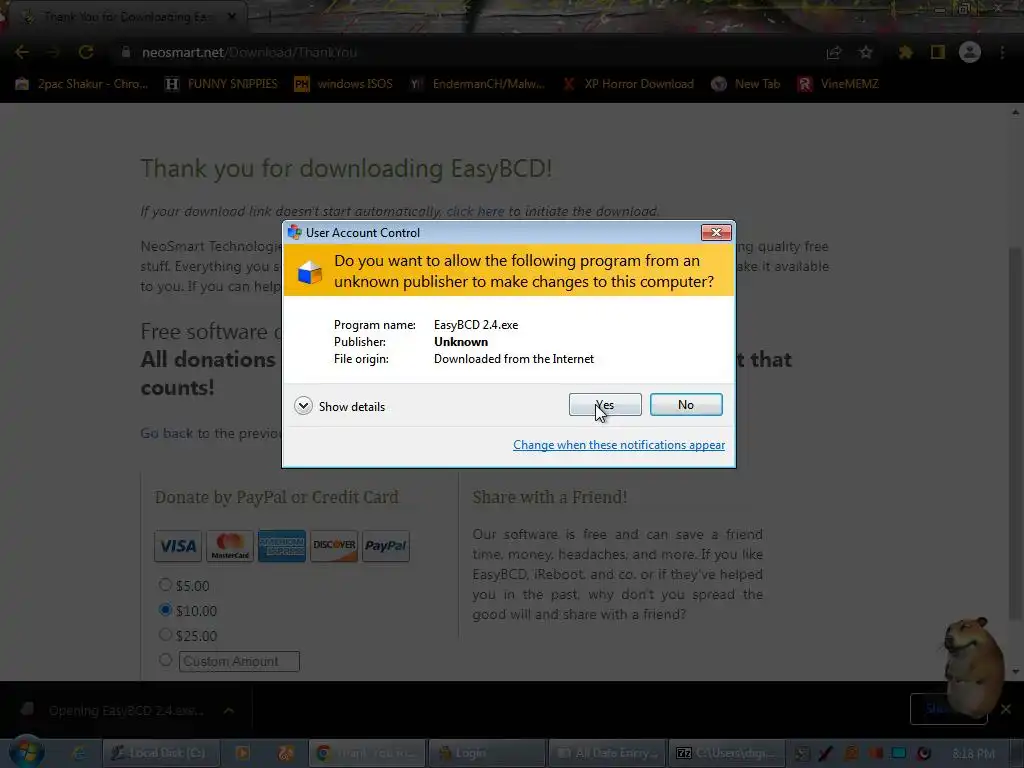
Task: Open Chrome extensions puzzle icon
Action: click(x=905, y=52)
